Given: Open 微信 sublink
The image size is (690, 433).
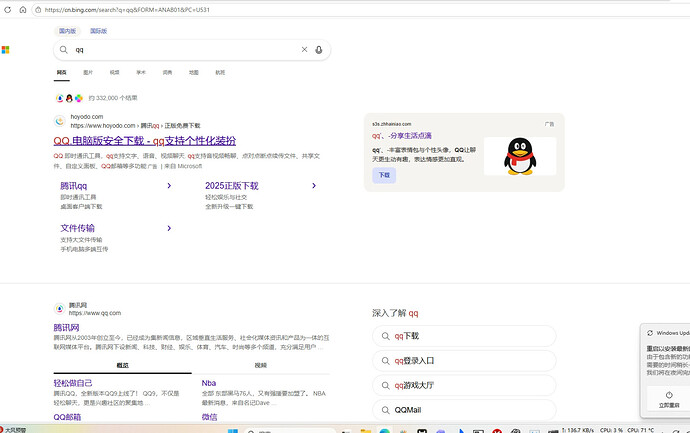Looking at the screenshot, I should point(209,417).
